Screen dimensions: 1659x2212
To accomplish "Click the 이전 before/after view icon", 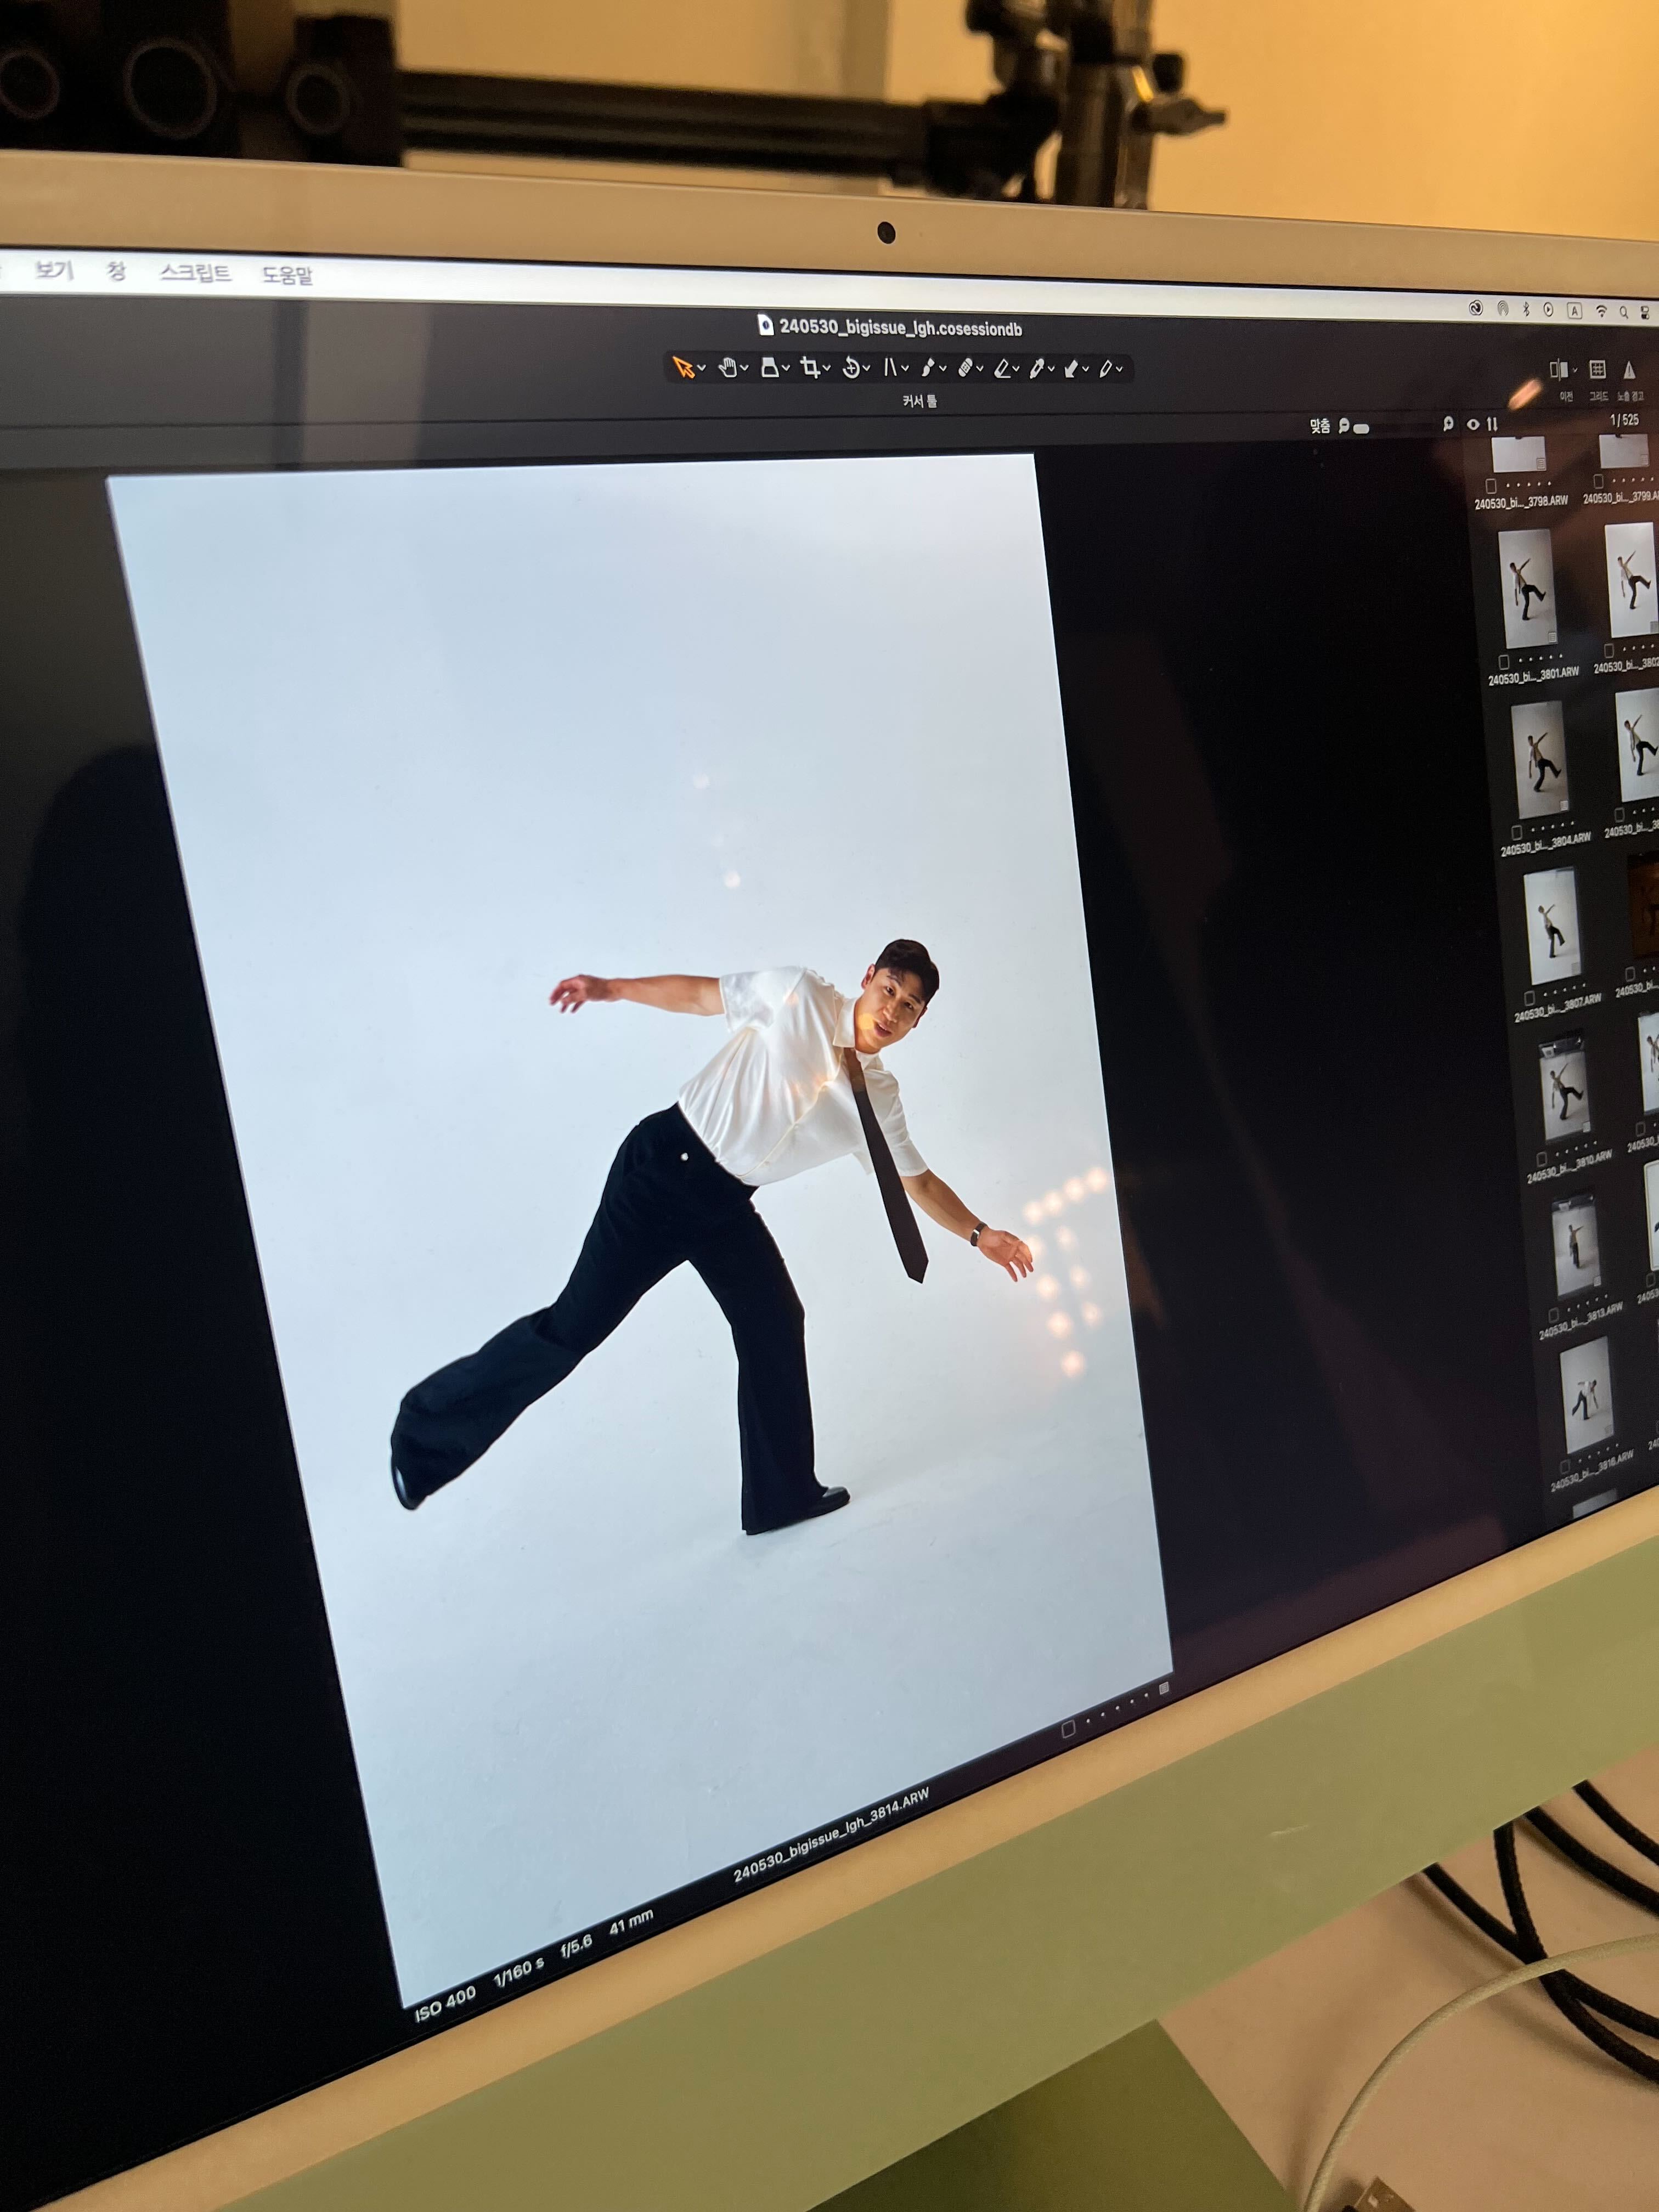I will [x=1559, y=370].
